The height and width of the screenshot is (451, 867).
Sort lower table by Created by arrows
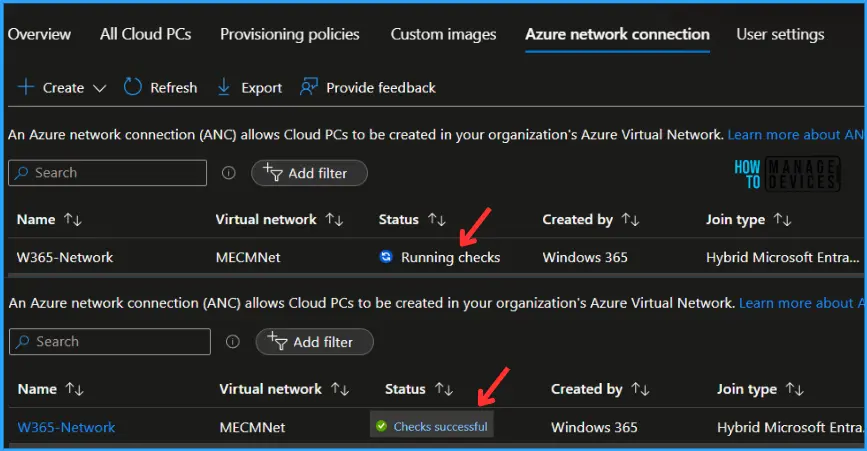pyautogui.click(x=640, y=389)
